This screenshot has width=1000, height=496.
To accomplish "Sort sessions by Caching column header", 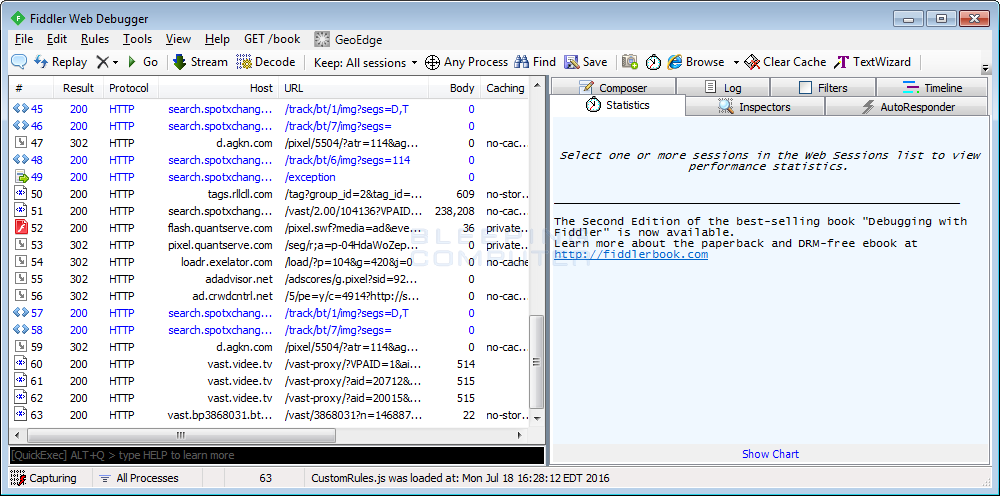I will coord(505,88).
